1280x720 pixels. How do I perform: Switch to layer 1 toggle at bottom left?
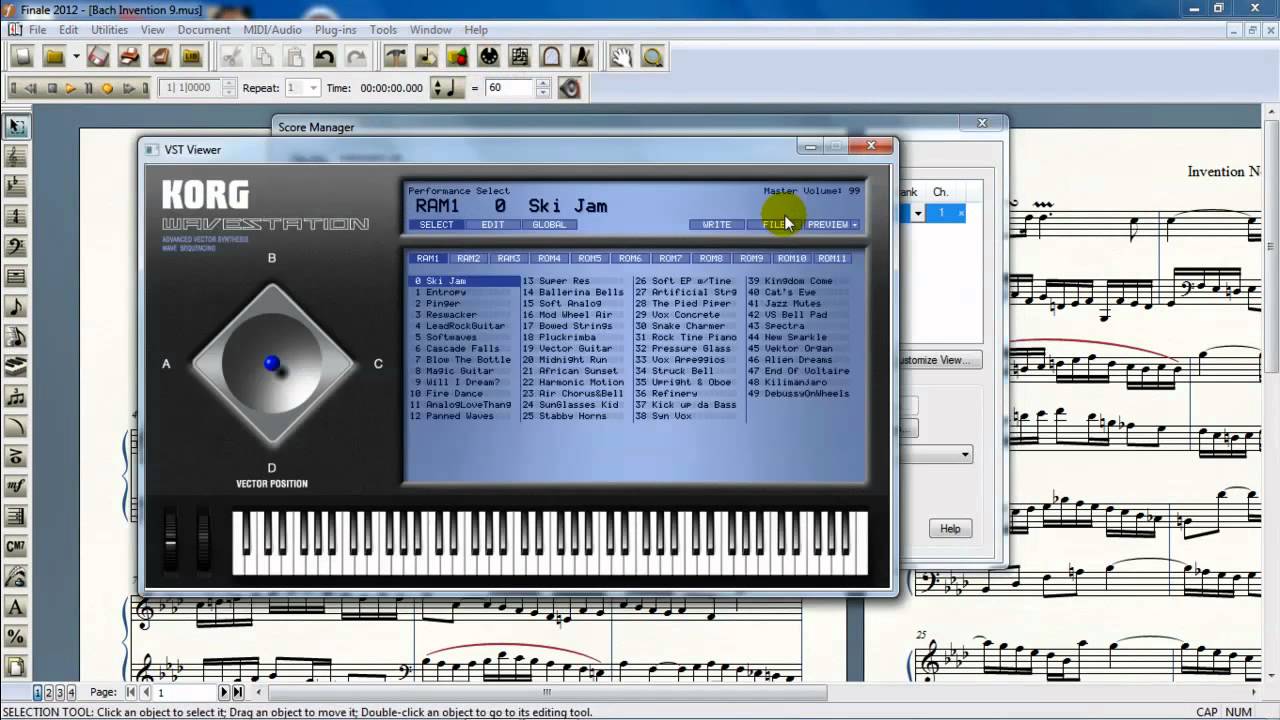(38, 692)
